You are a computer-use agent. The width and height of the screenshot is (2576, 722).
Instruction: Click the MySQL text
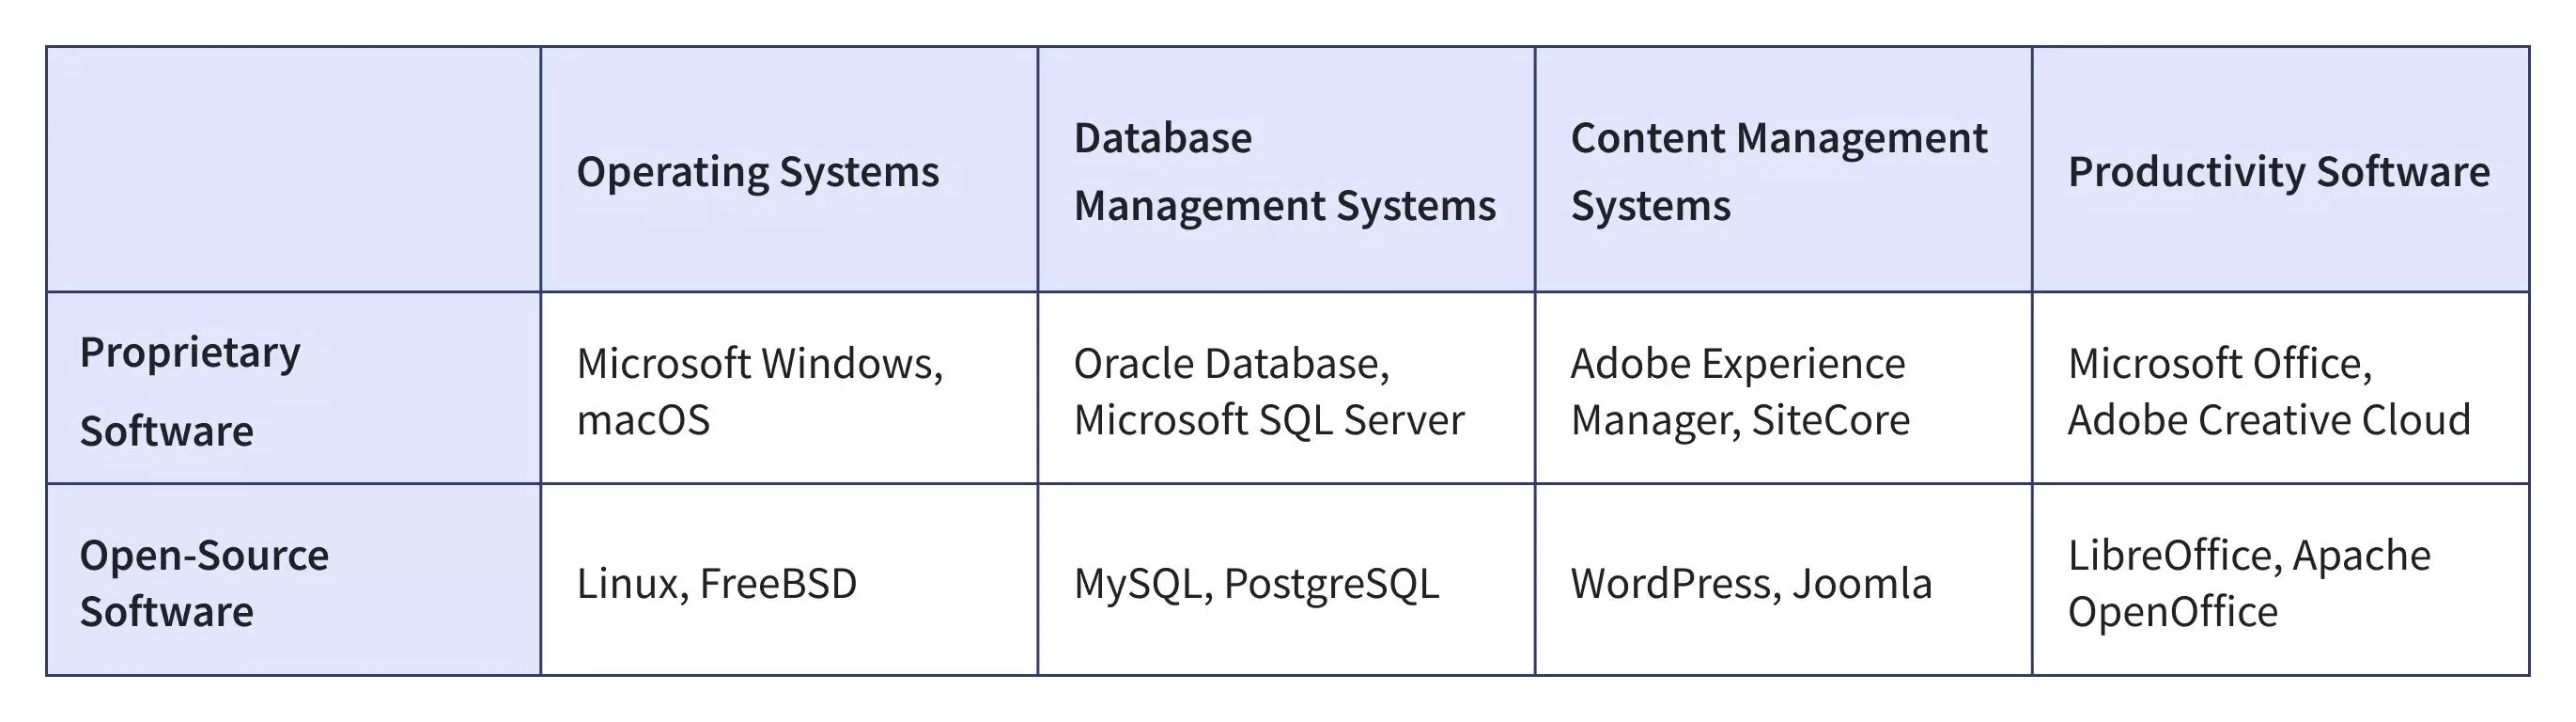1136,584
